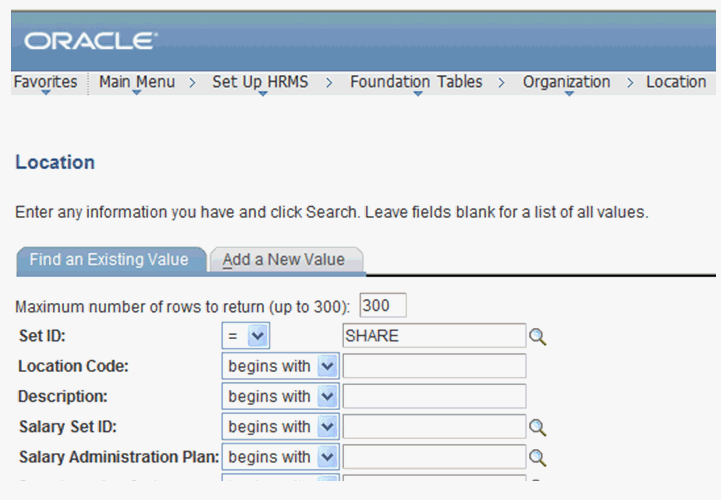Click the maximum rows input field
The image size is (721, 500).
tap(383, 305)
